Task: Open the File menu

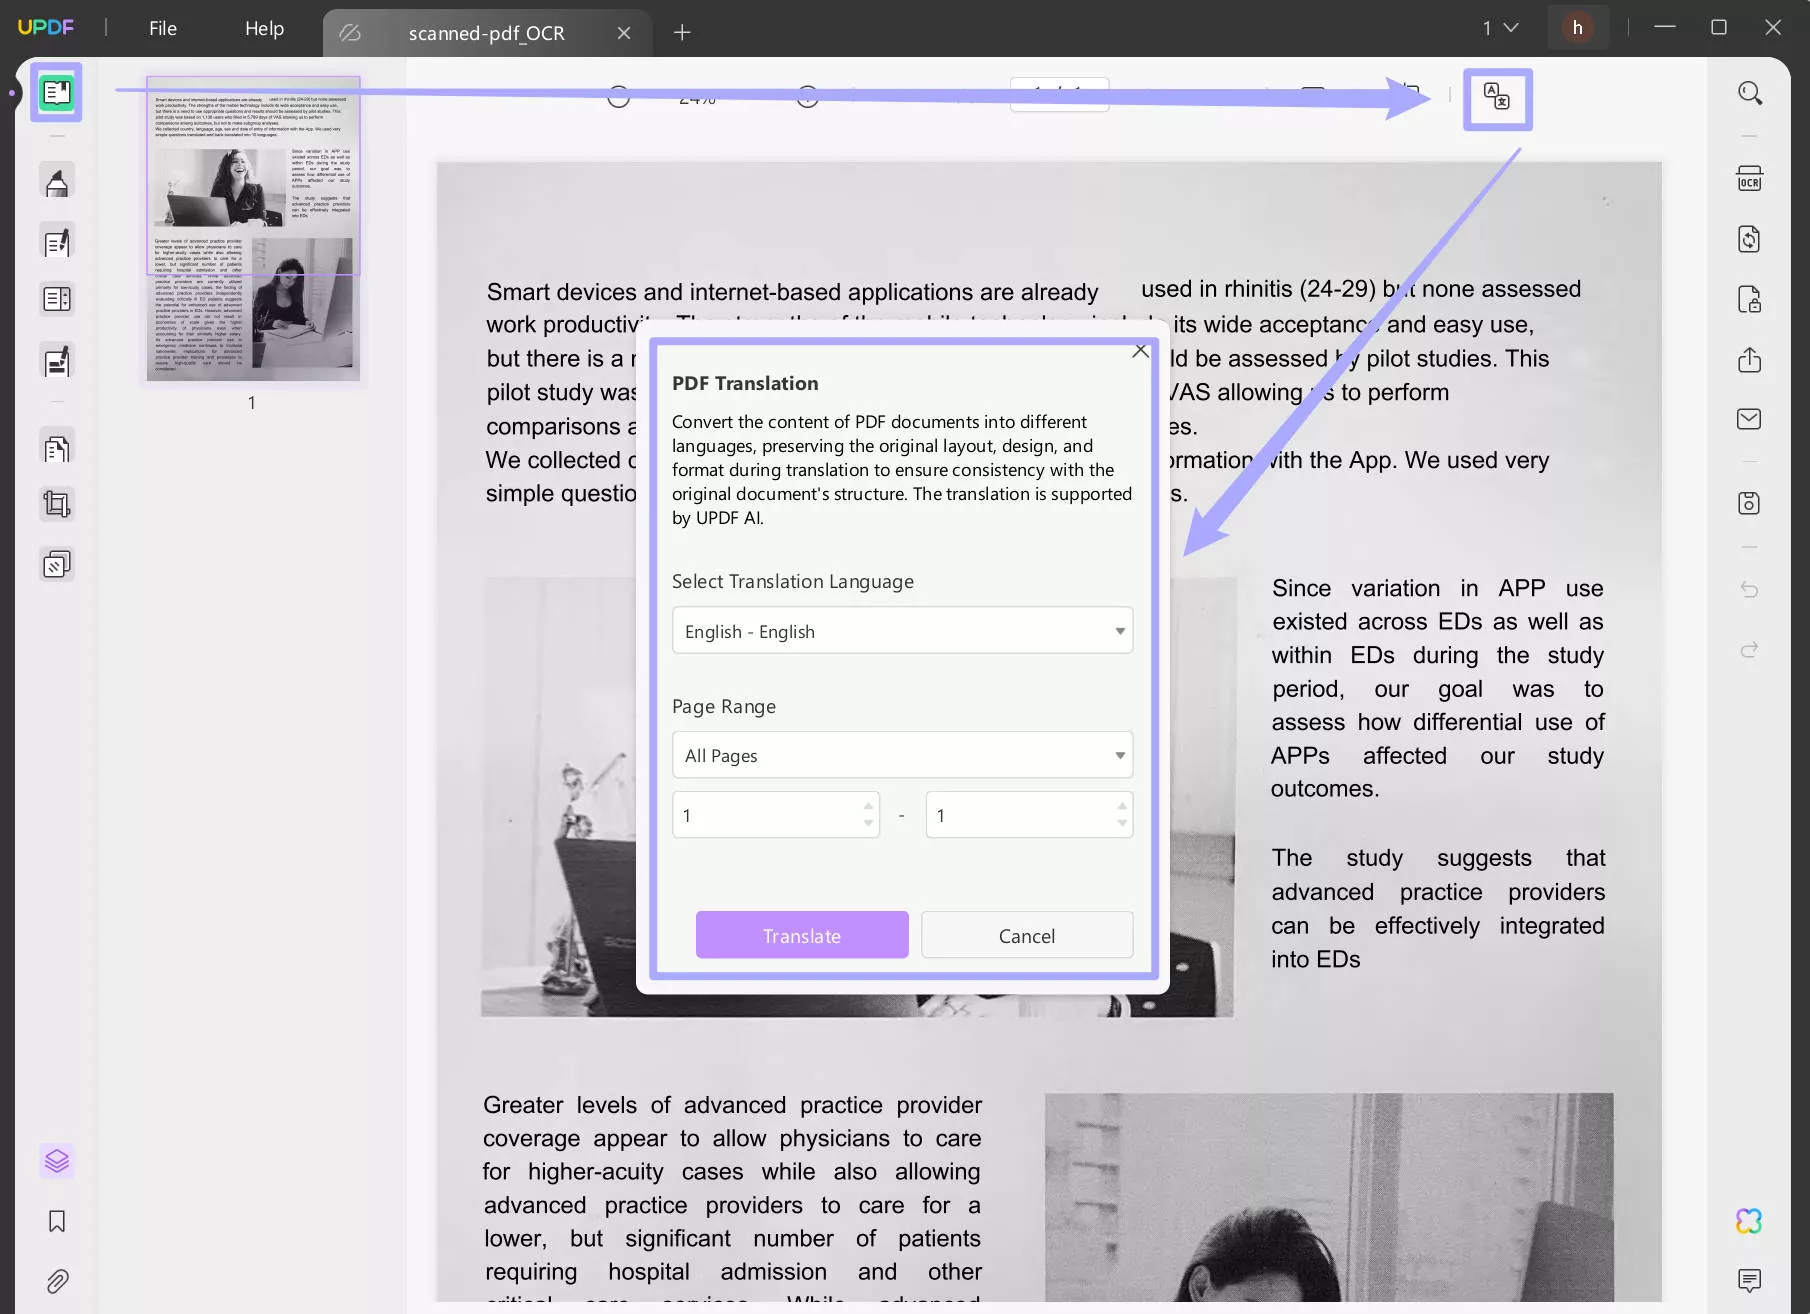Action: [x=162, y=28]
